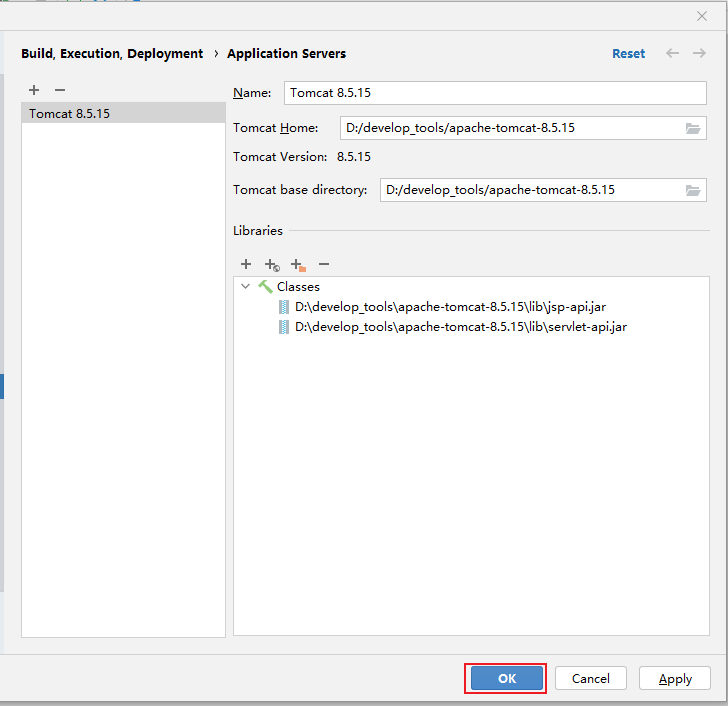The width and height of the screenshot is (728, 706).
Task: Click third Libraries add icon with orange folder
Action: [x=298, y=265]
